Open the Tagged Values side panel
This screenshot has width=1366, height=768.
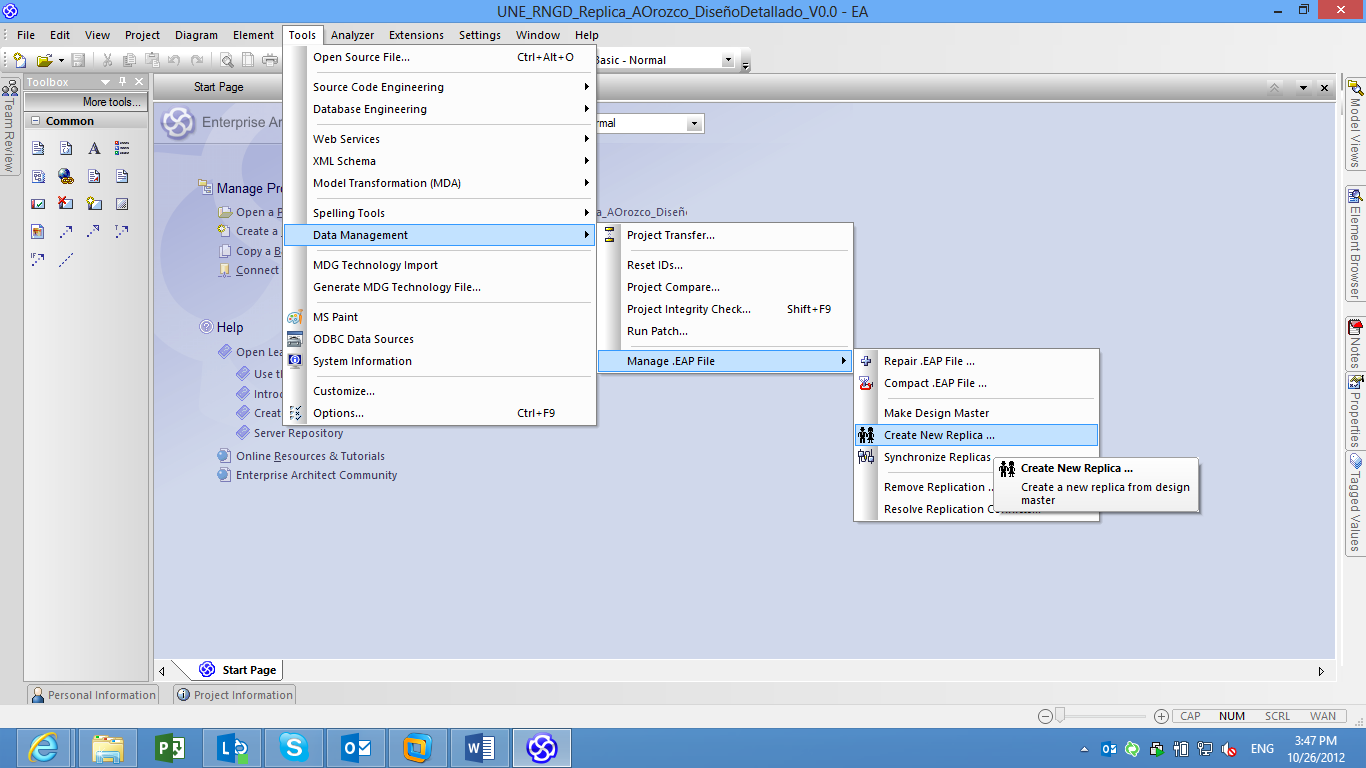(1355, 504)
